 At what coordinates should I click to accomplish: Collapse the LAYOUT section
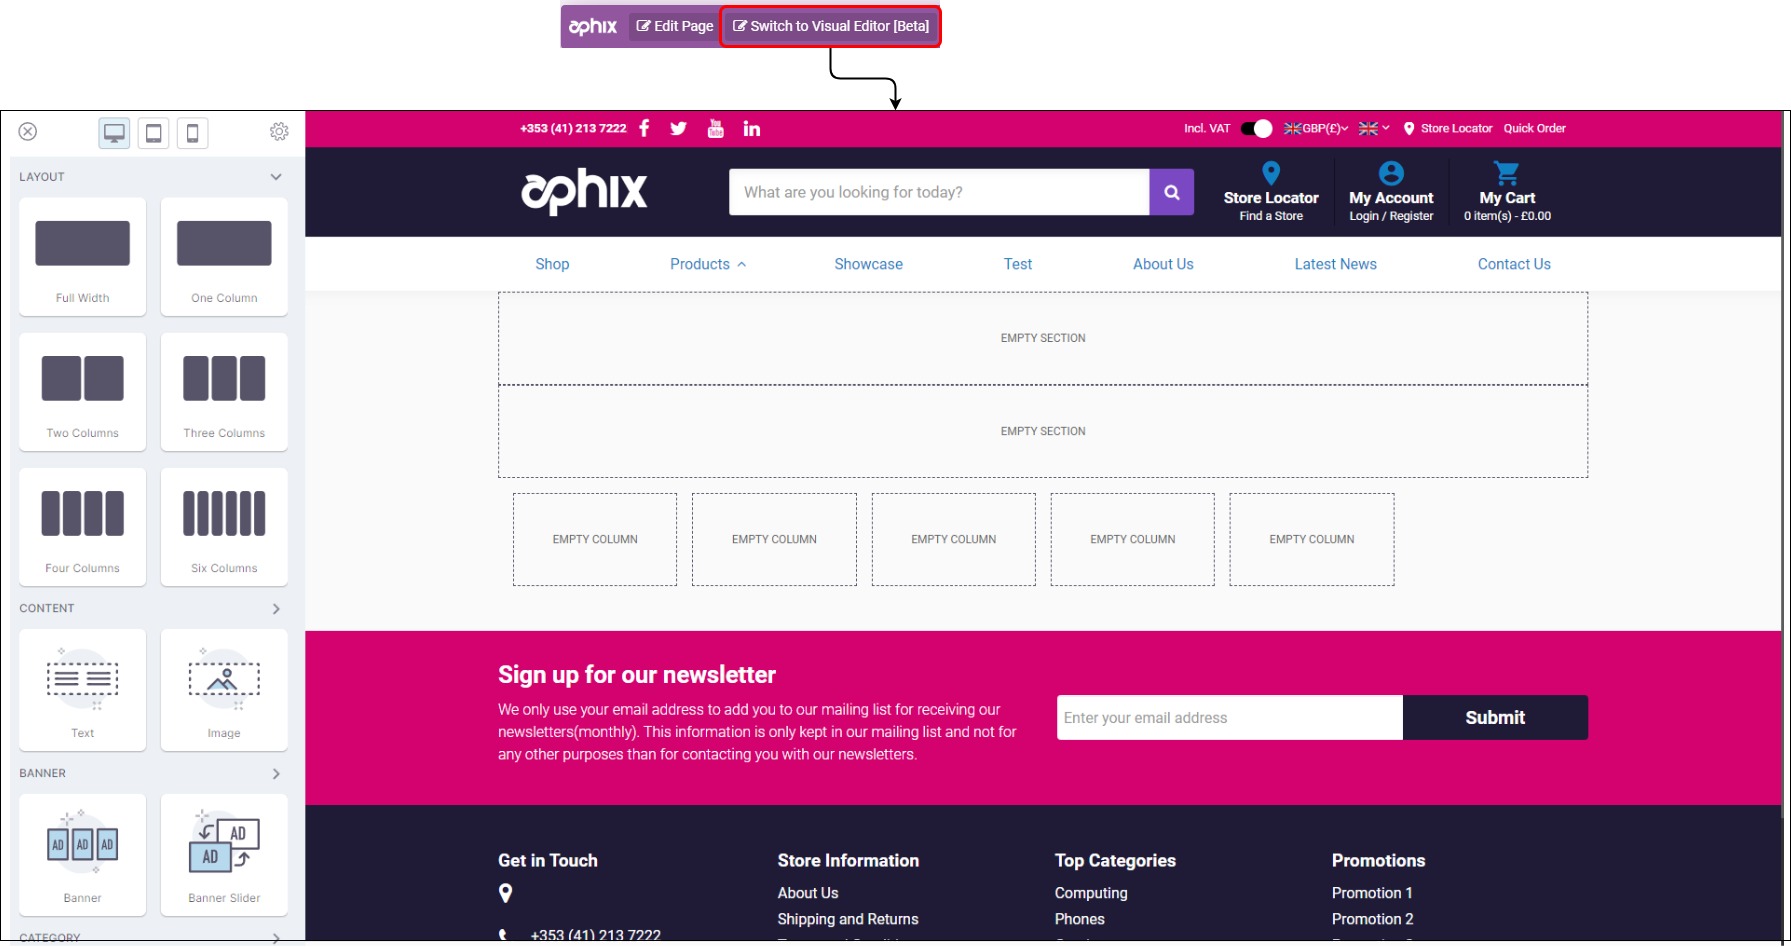[276, 177]
